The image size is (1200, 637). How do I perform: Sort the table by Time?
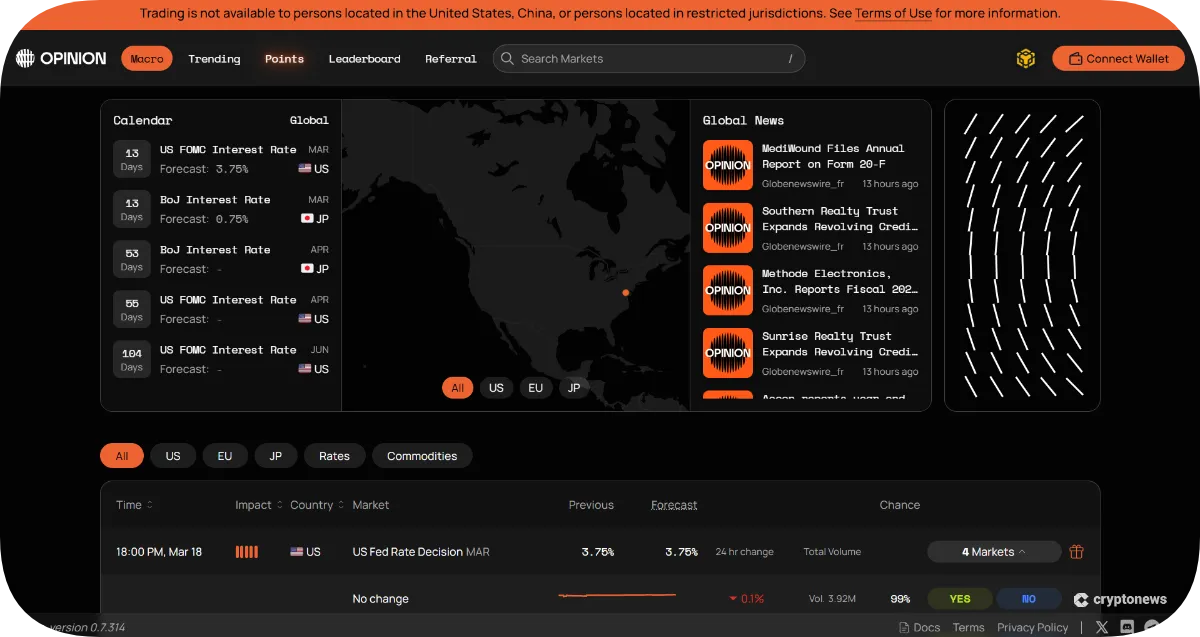(x=135, y=505)
